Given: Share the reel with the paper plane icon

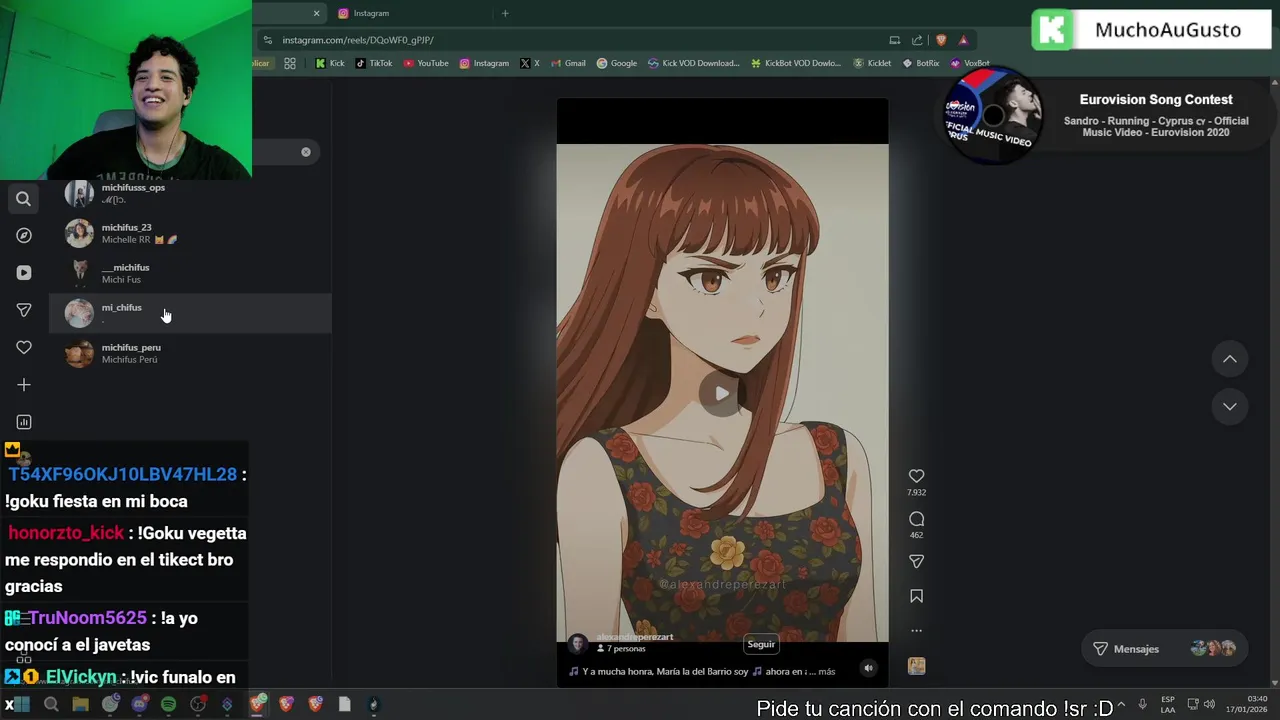Looking at the screenshot, I should pos(916,562).
